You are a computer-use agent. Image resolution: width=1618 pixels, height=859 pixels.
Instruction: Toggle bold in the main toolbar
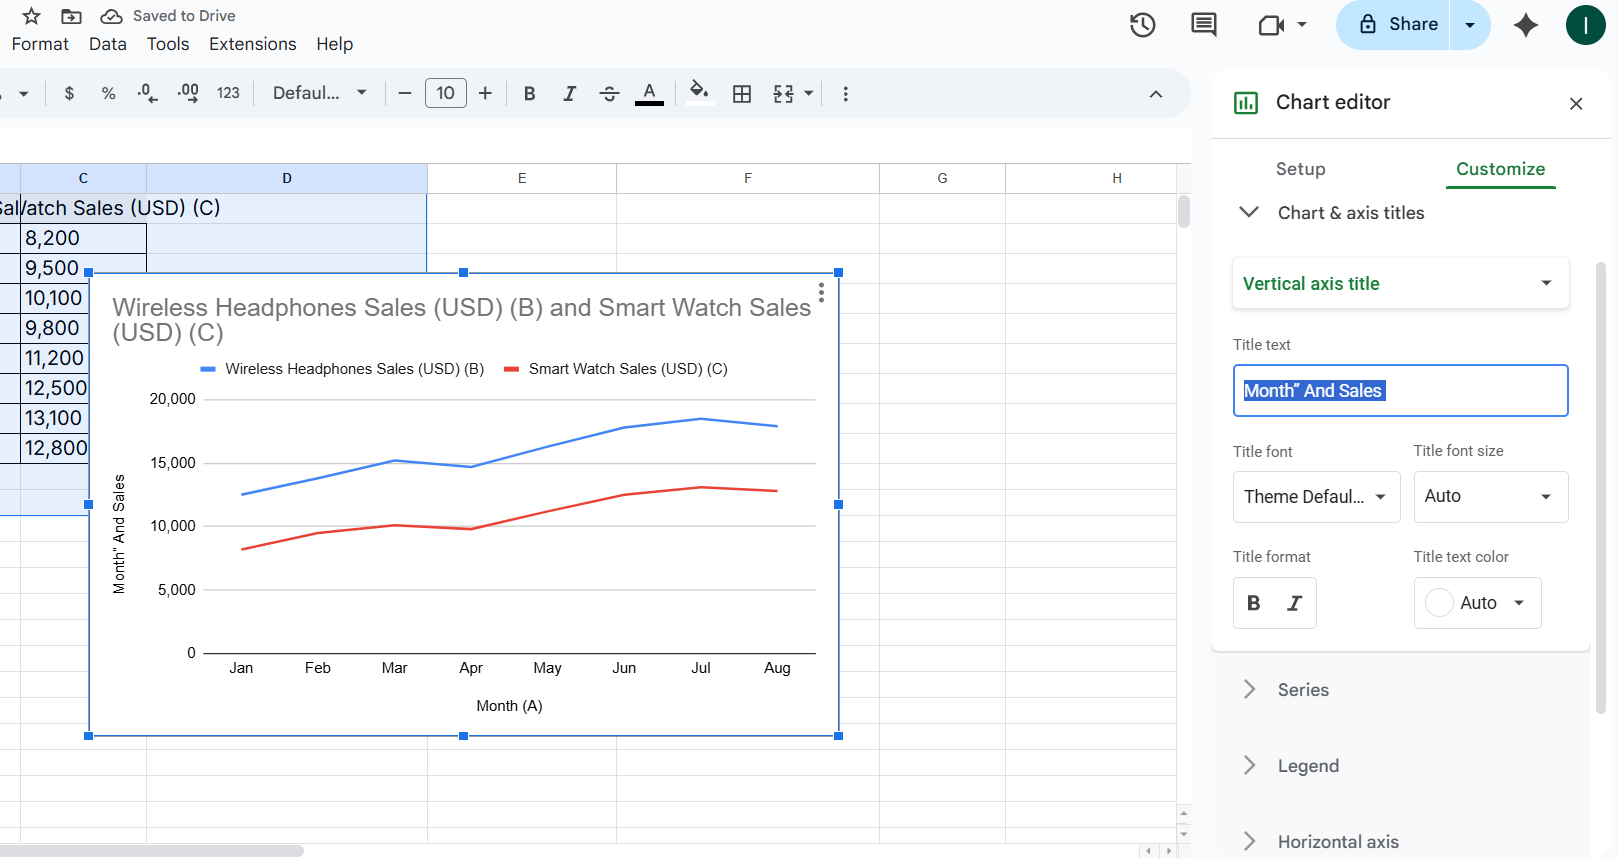[x=529, y=94]
